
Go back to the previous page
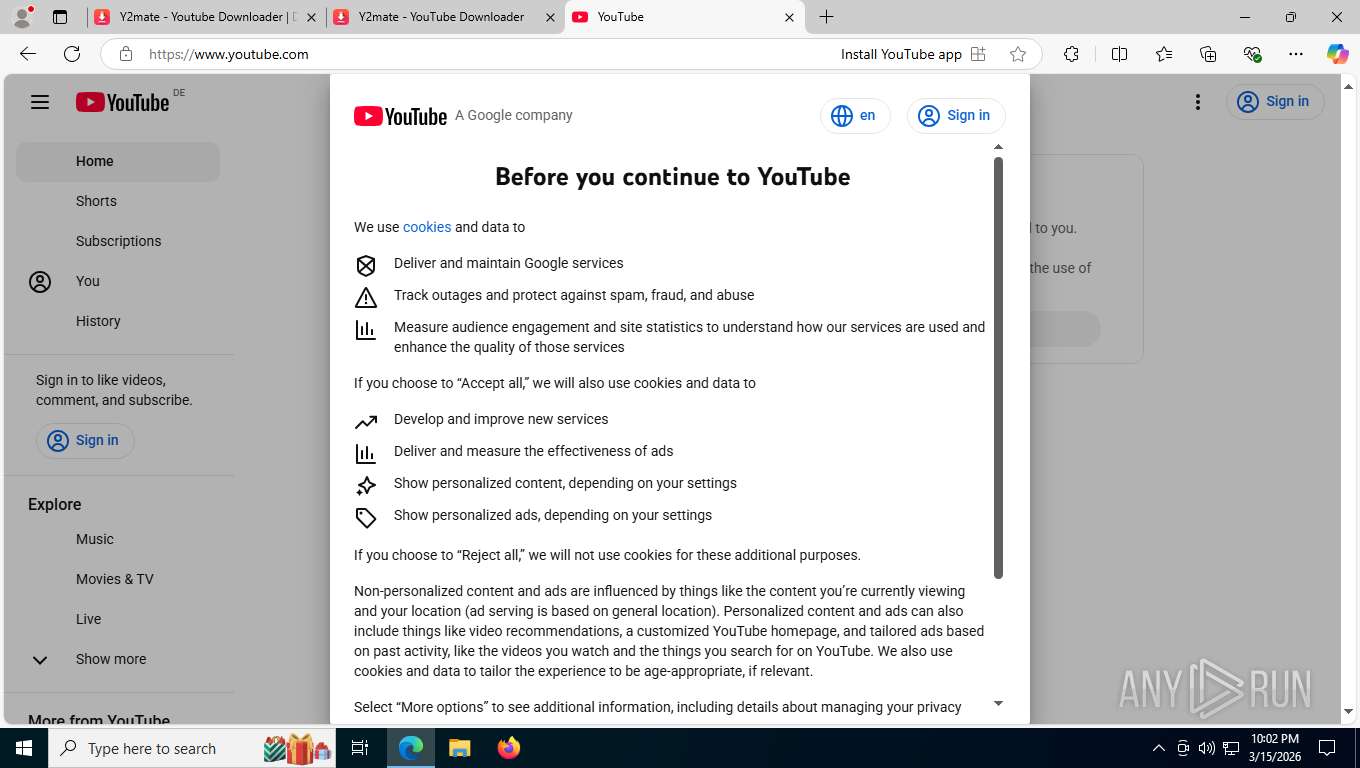pos(28,54)
